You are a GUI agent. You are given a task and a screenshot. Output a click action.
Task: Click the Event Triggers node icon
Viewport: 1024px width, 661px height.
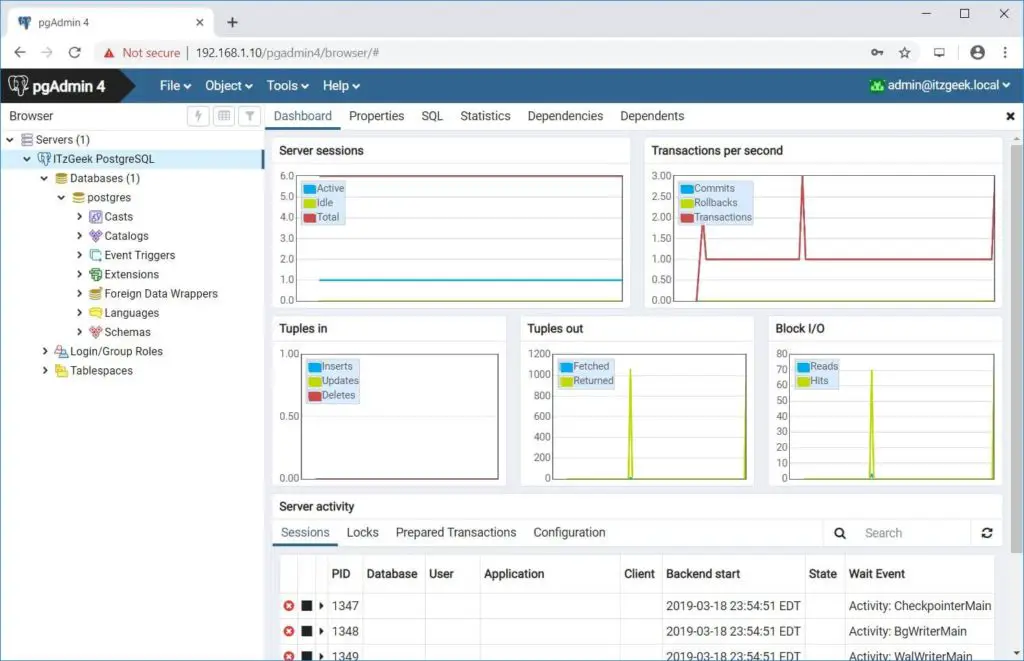pyautogui.click(x=95, y=255)
